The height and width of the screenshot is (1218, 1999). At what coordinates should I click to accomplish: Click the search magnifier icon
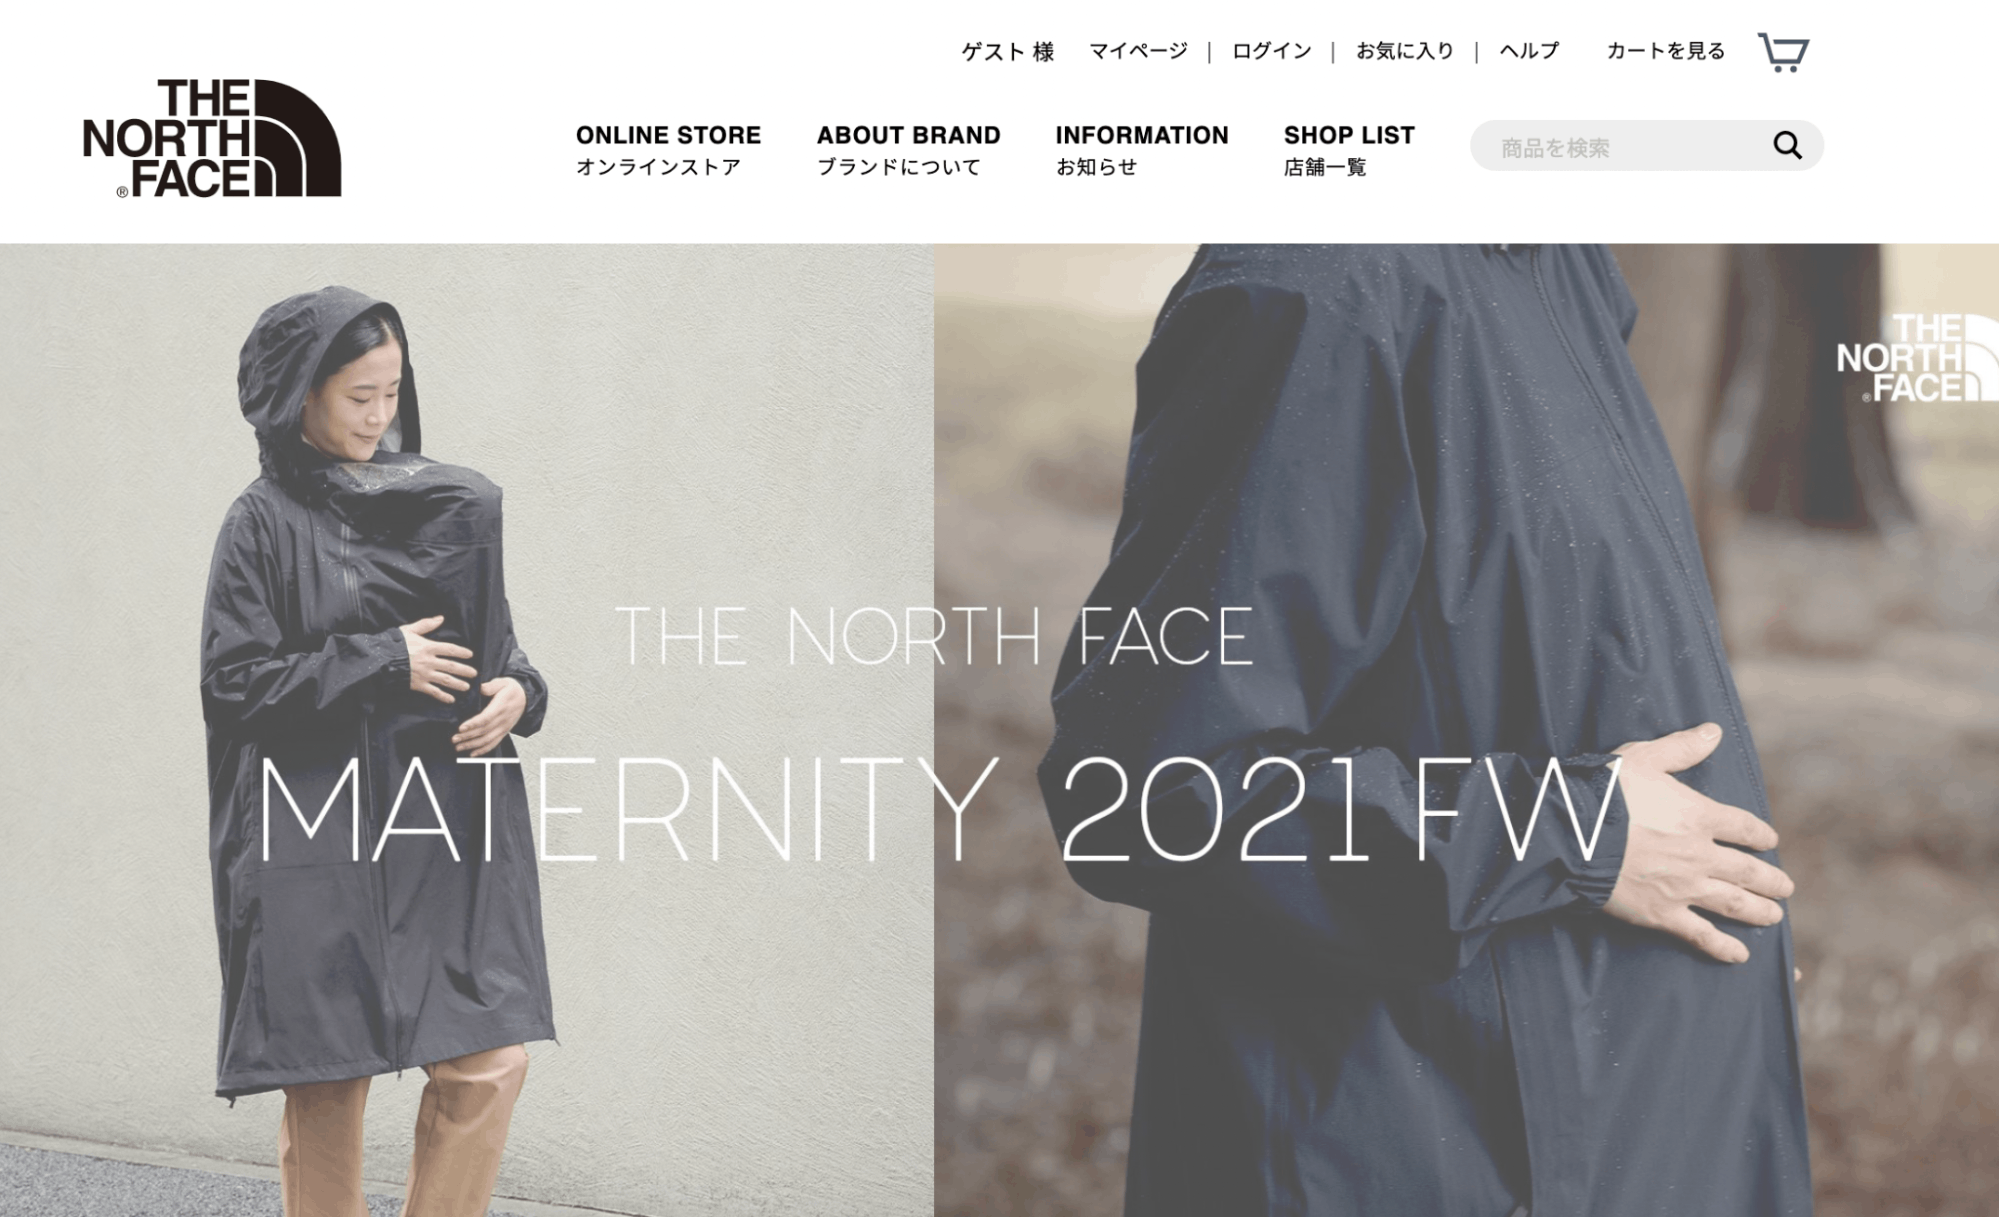tap(1788, 146)
